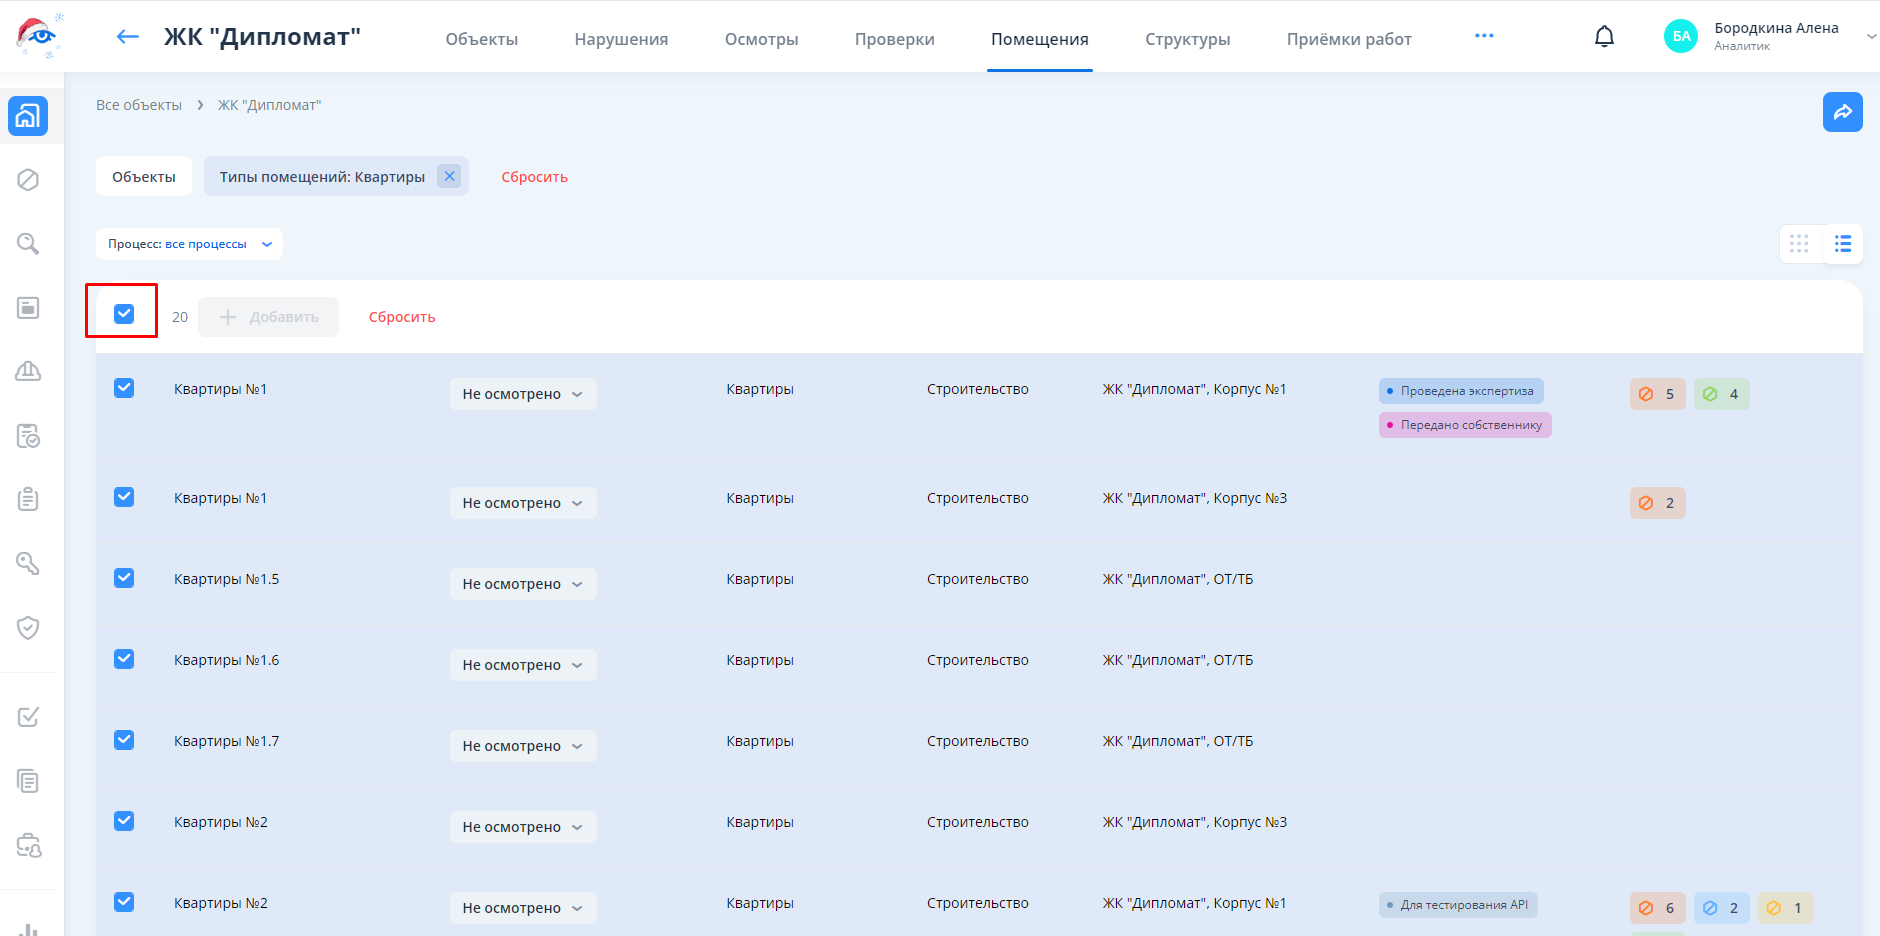Open the Нарушения tab
Screen dimensions: 1880x936
coord(621,39)
